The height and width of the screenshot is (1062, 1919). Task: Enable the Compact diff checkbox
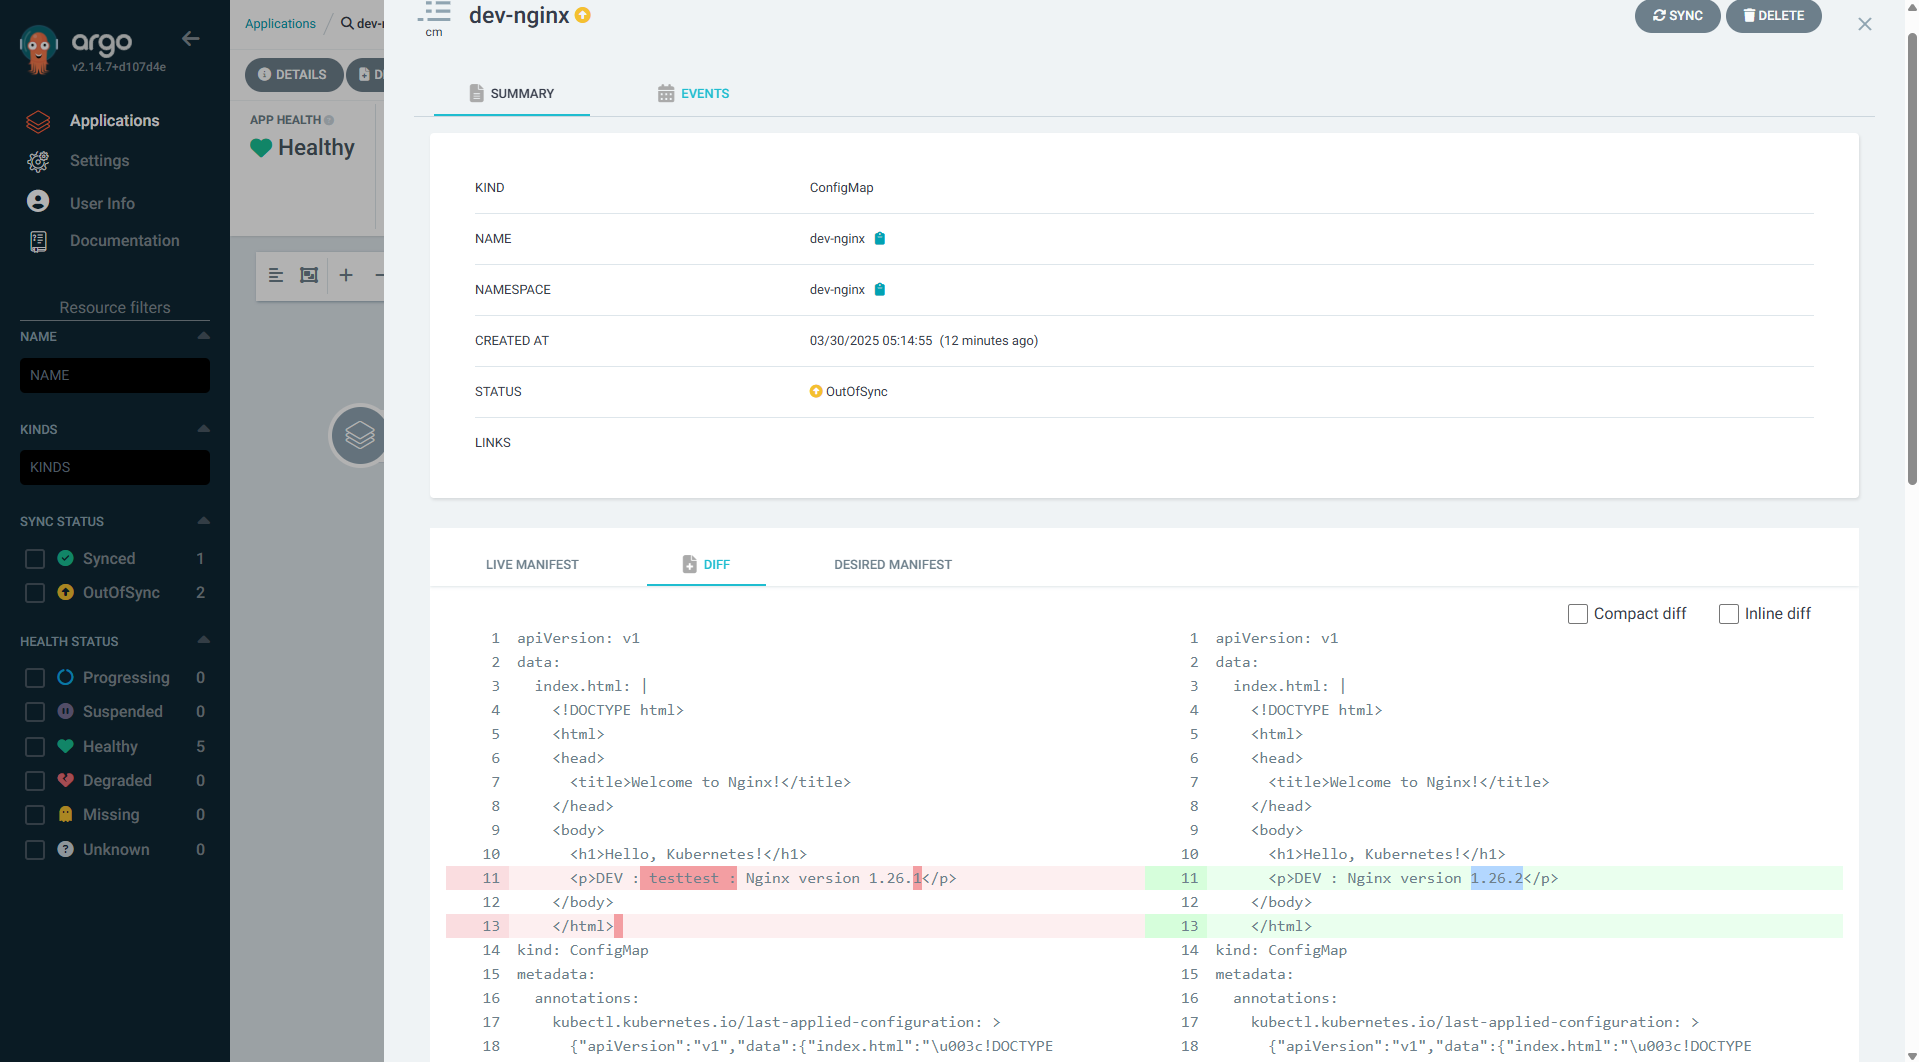pyautogui.click(x=1578, y=614)
